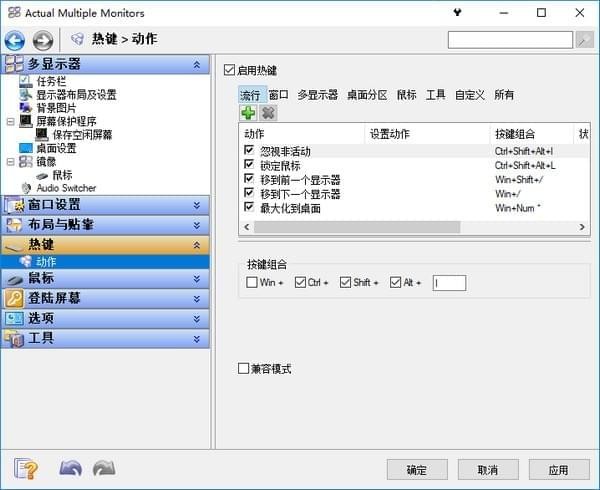
Task: Focus the hotkey key input field
Action: 449,283
